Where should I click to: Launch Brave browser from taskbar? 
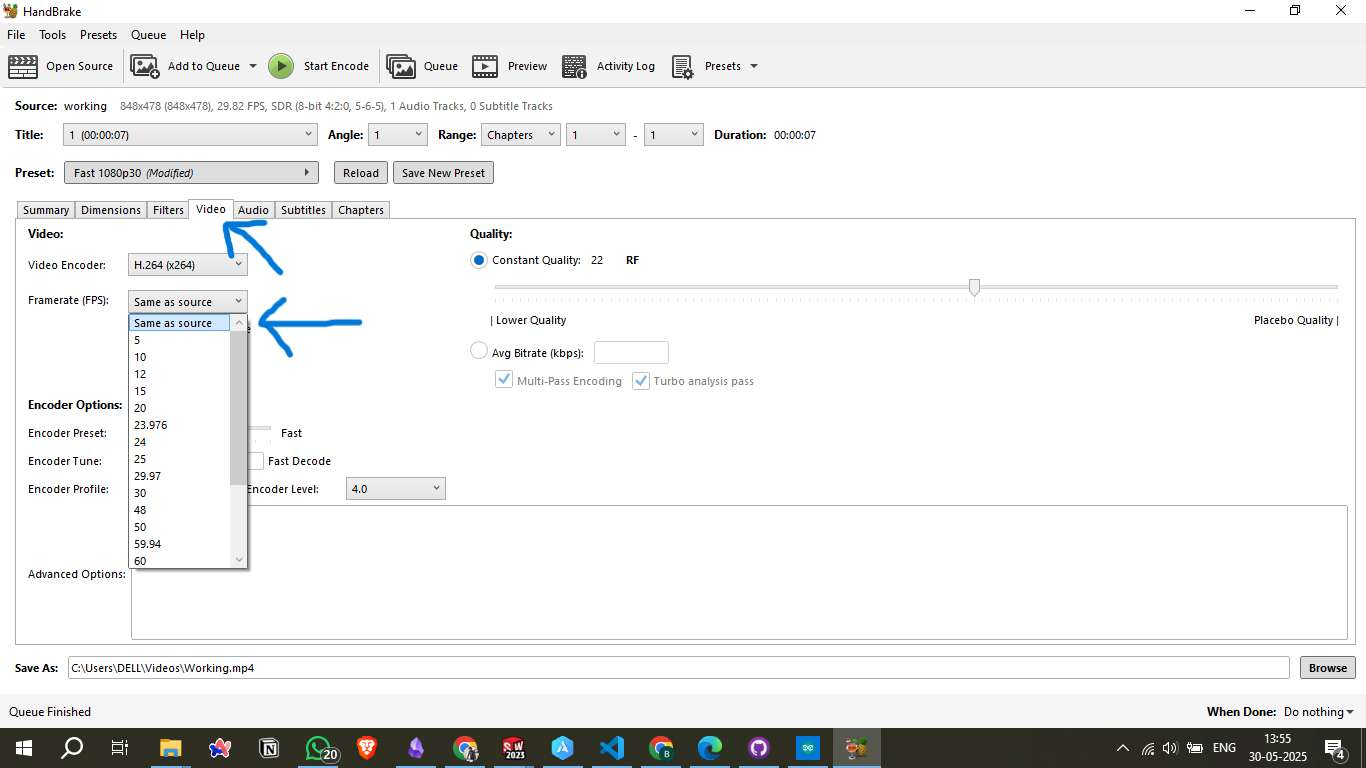coord(367,748)
